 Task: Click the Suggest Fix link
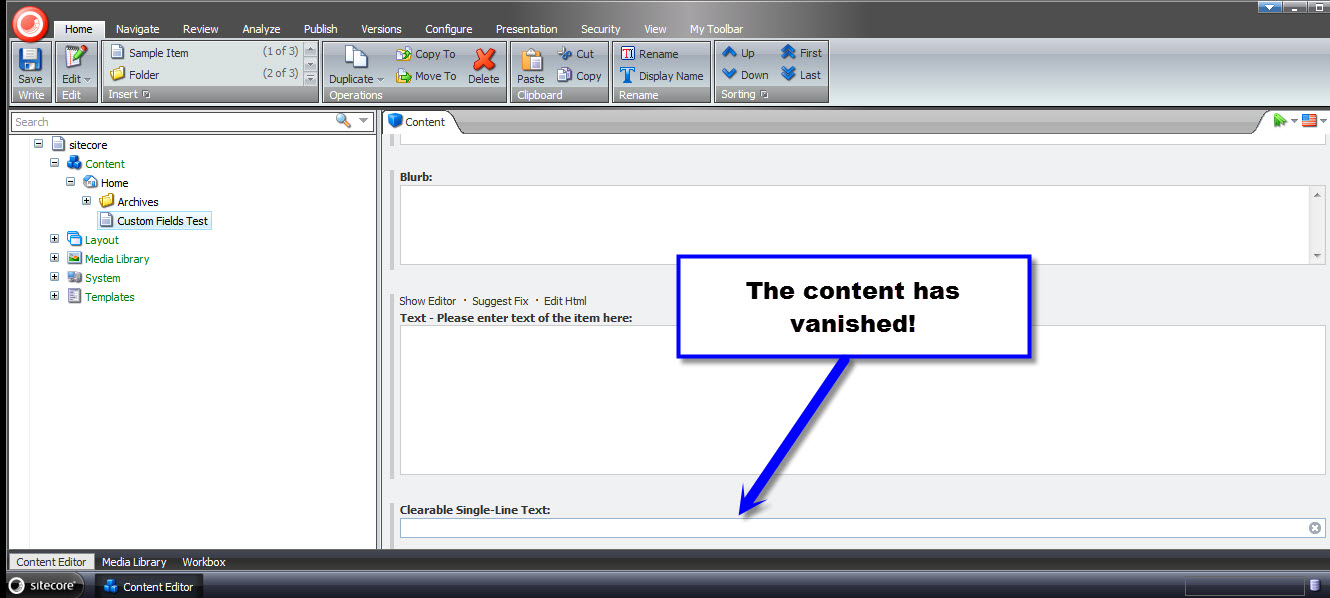[x=499, y=301]
